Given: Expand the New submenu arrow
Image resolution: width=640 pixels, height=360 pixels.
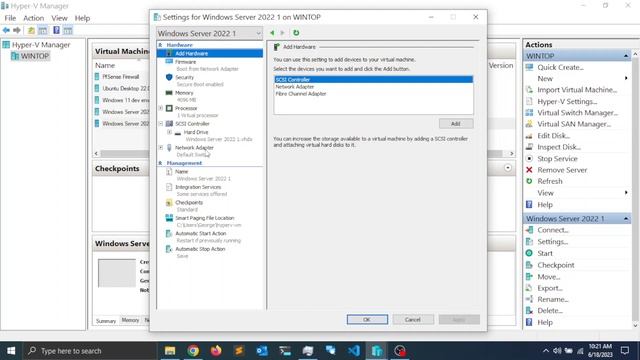Looking at the screenshot, I should (x=626, y=78).
